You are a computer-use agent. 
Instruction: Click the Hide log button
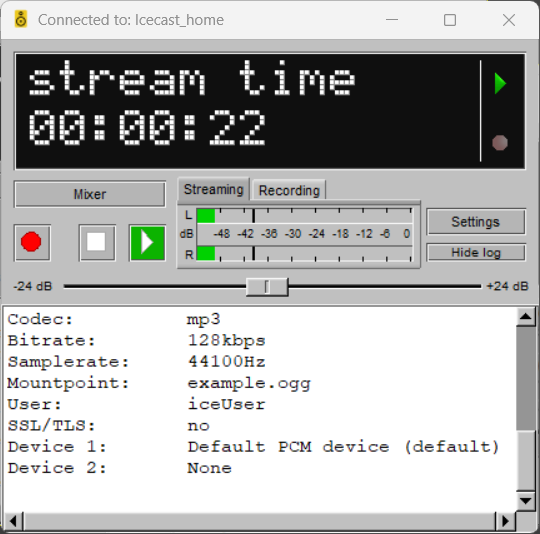click(x=476, y=253)
